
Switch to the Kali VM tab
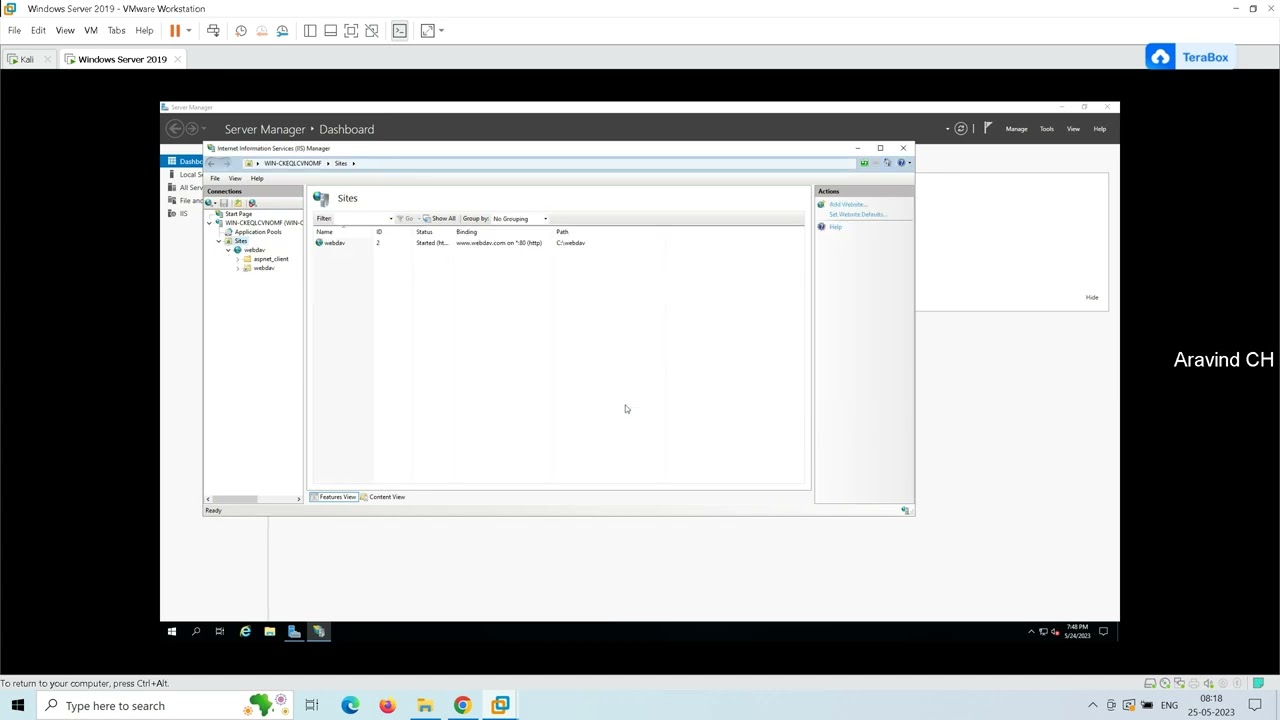click(27, 60)
